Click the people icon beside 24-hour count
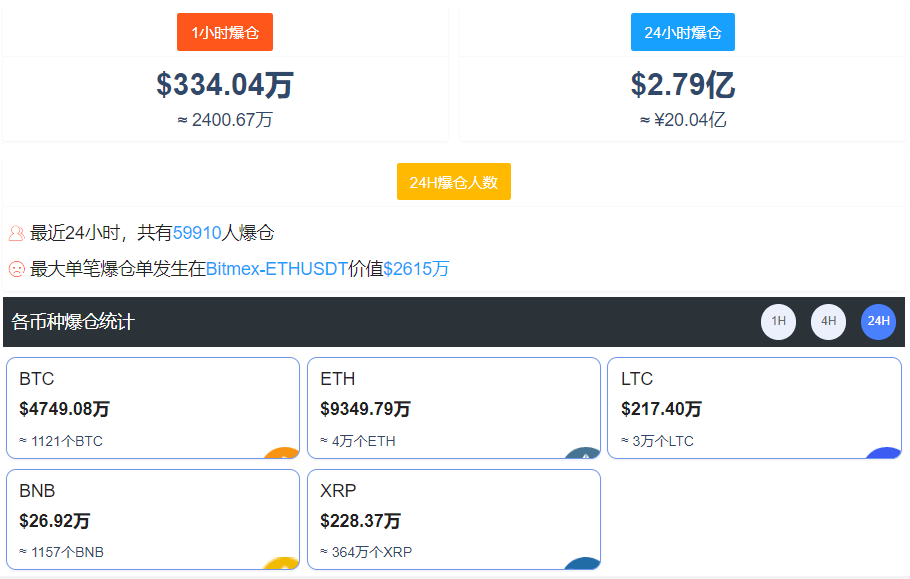The height and width of the screenshot is (579, 910). click(16, 233)
